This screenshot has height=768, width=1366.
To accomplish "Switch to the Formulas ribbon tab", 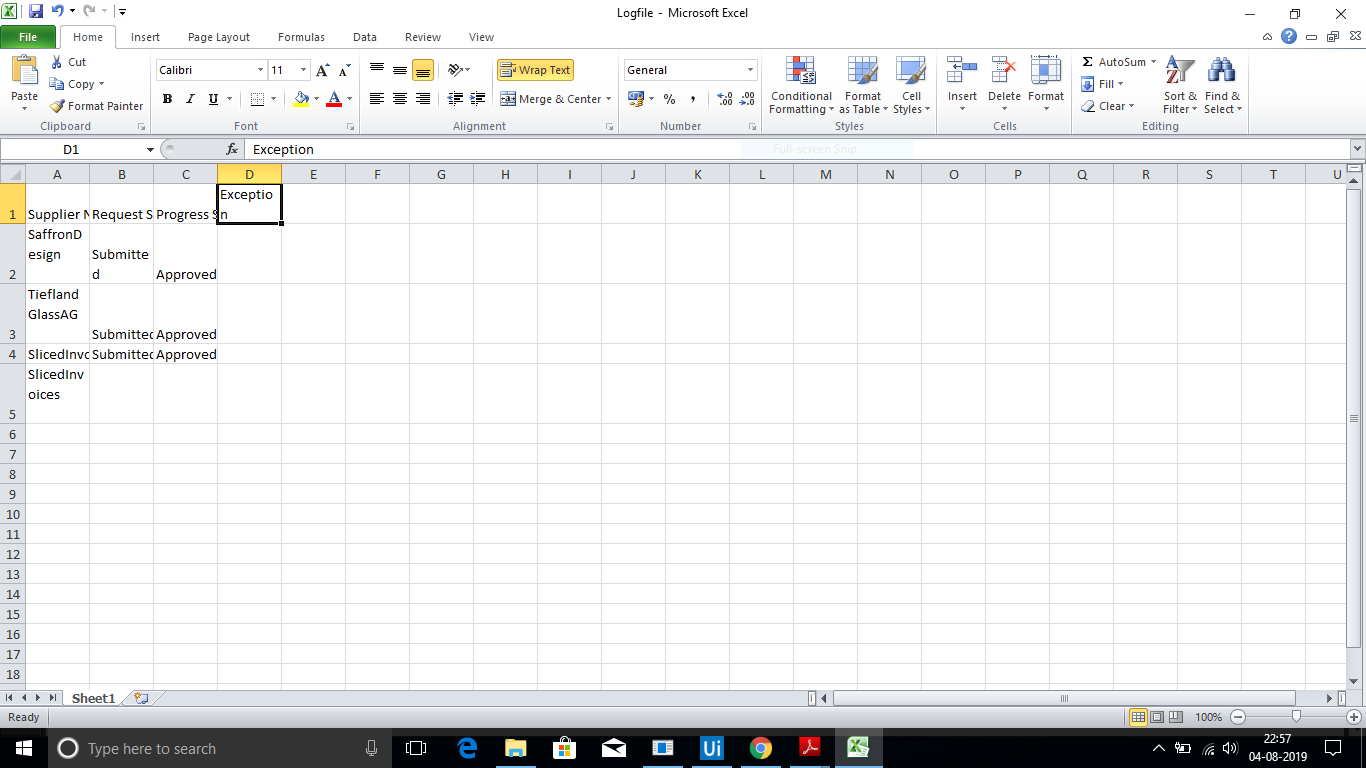I will (x=300, y=37).
